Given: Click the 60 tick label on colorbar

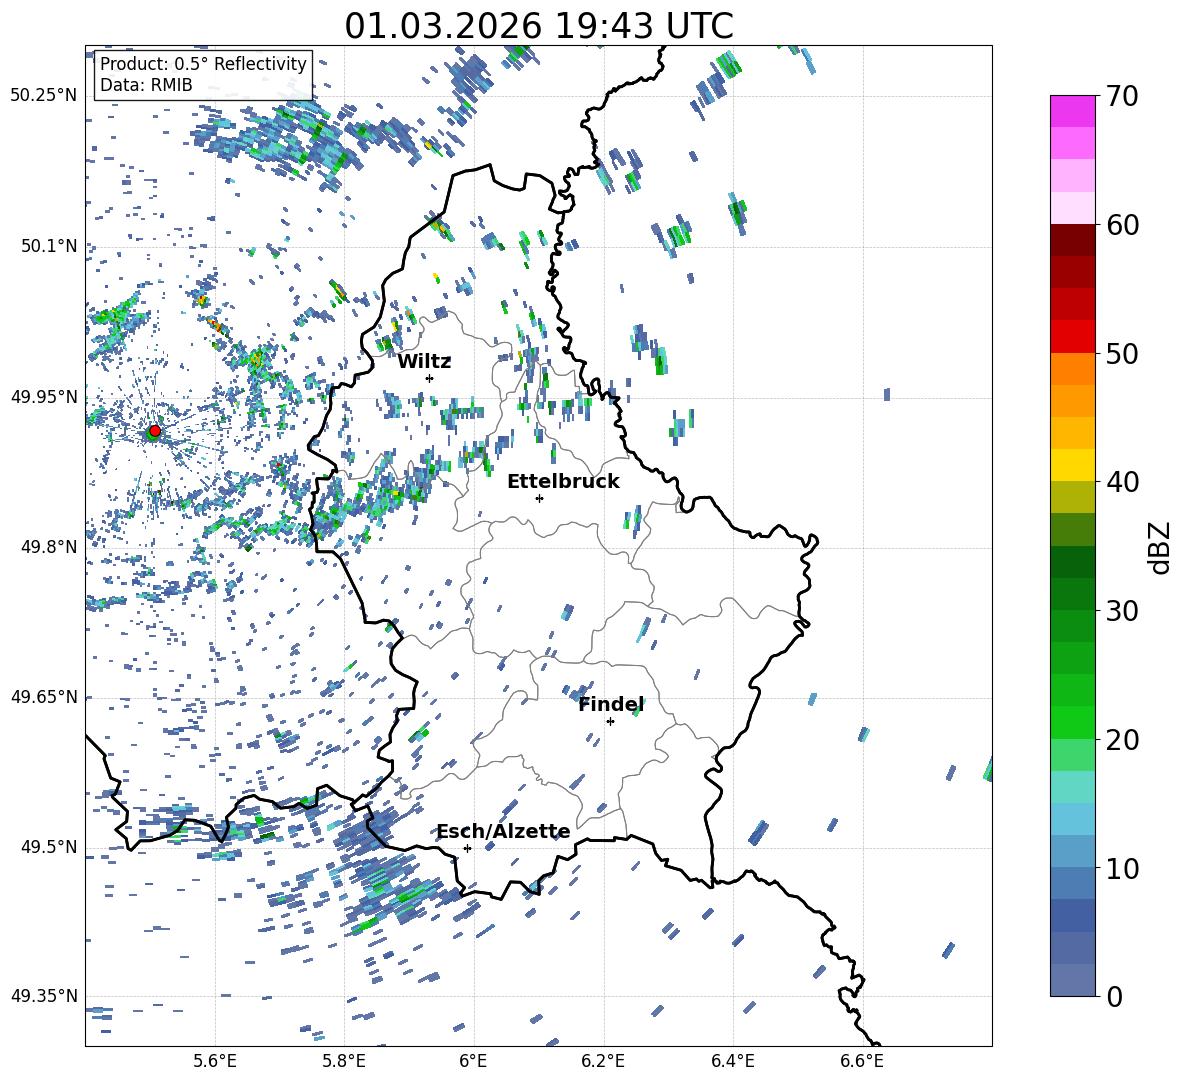Looking at the screenshot, I should (1121, 225).
